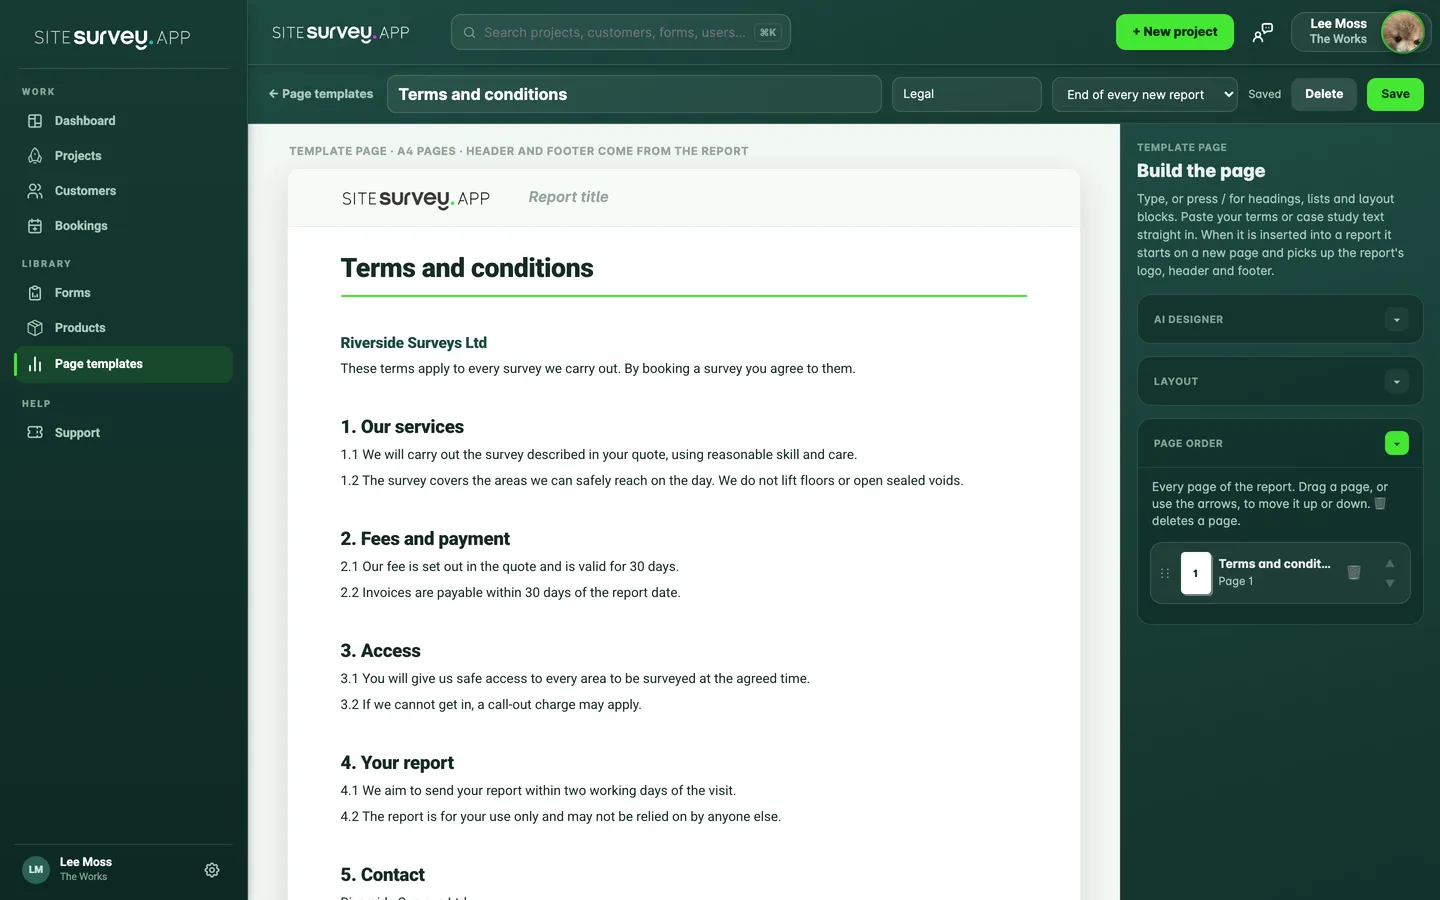This screenshot has width=1440, height=900.
Task: Click the Riverside Surveys Ltd heading
Action: (x=414, y=343)
